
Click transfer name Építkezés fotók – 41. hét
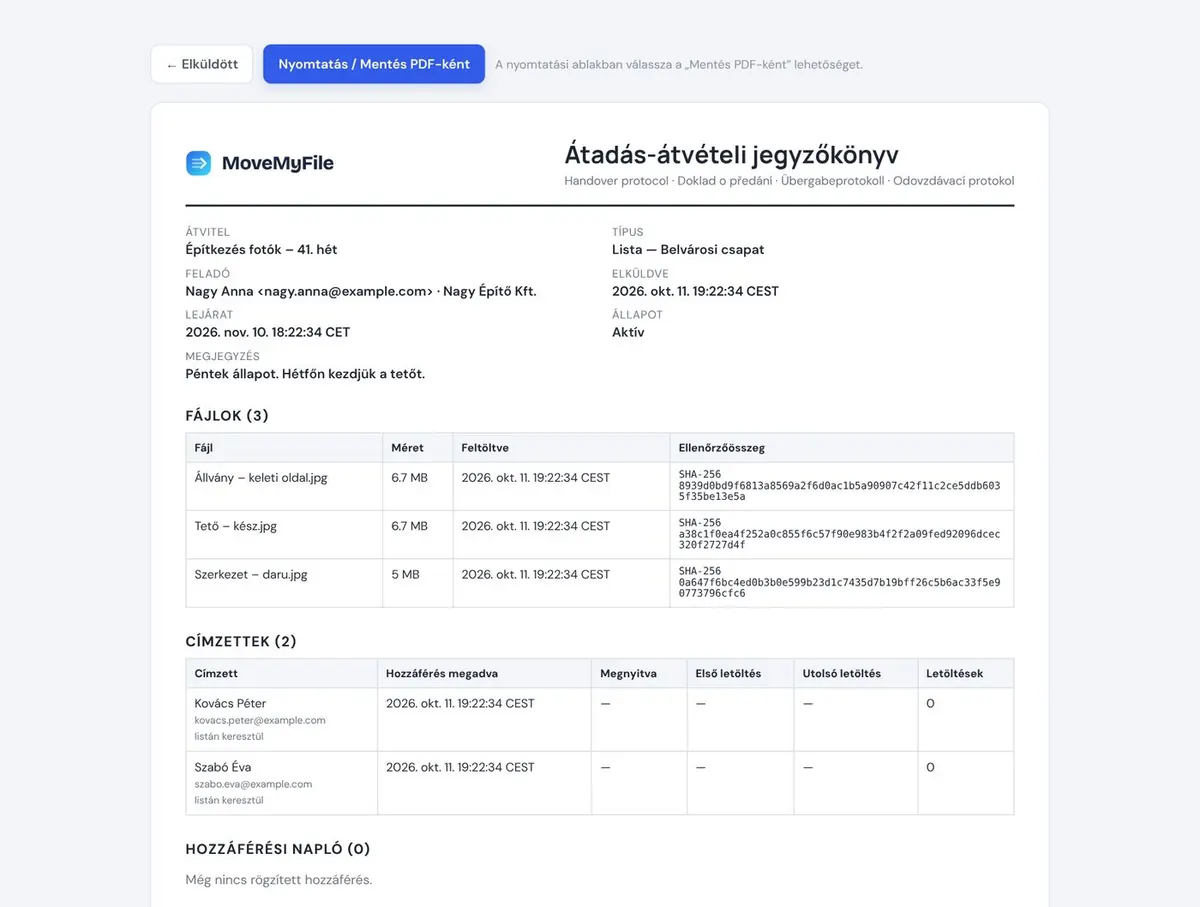click(x=262, y=250)
